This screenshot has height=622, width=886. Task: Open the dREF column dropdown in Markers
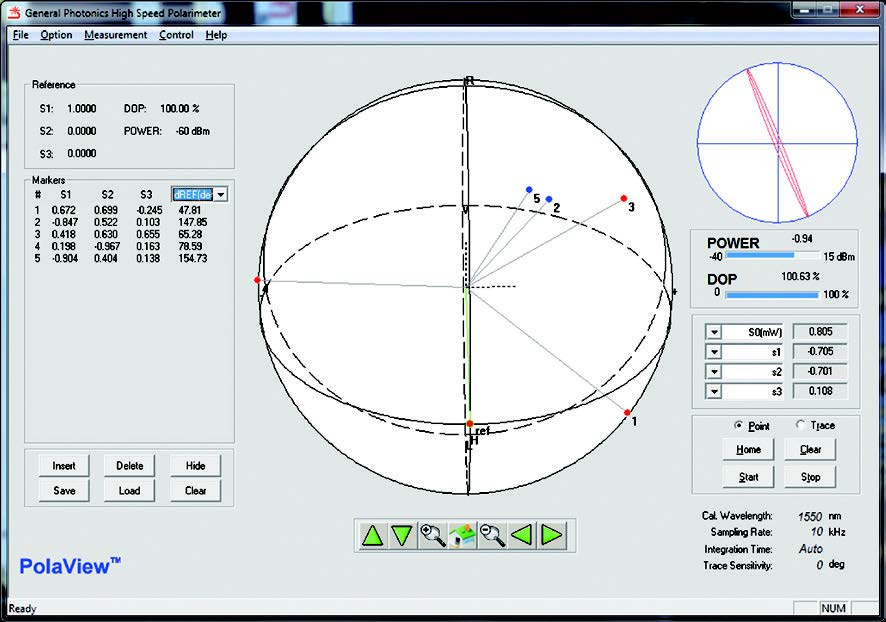click(x=220, y=195)
